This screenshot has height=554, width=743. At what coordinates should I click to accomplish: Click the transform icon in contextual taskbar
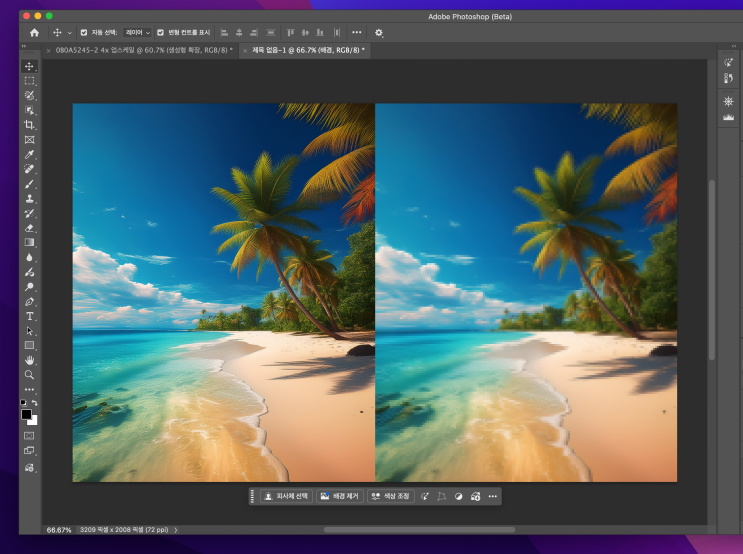click(x=442, y=496)
